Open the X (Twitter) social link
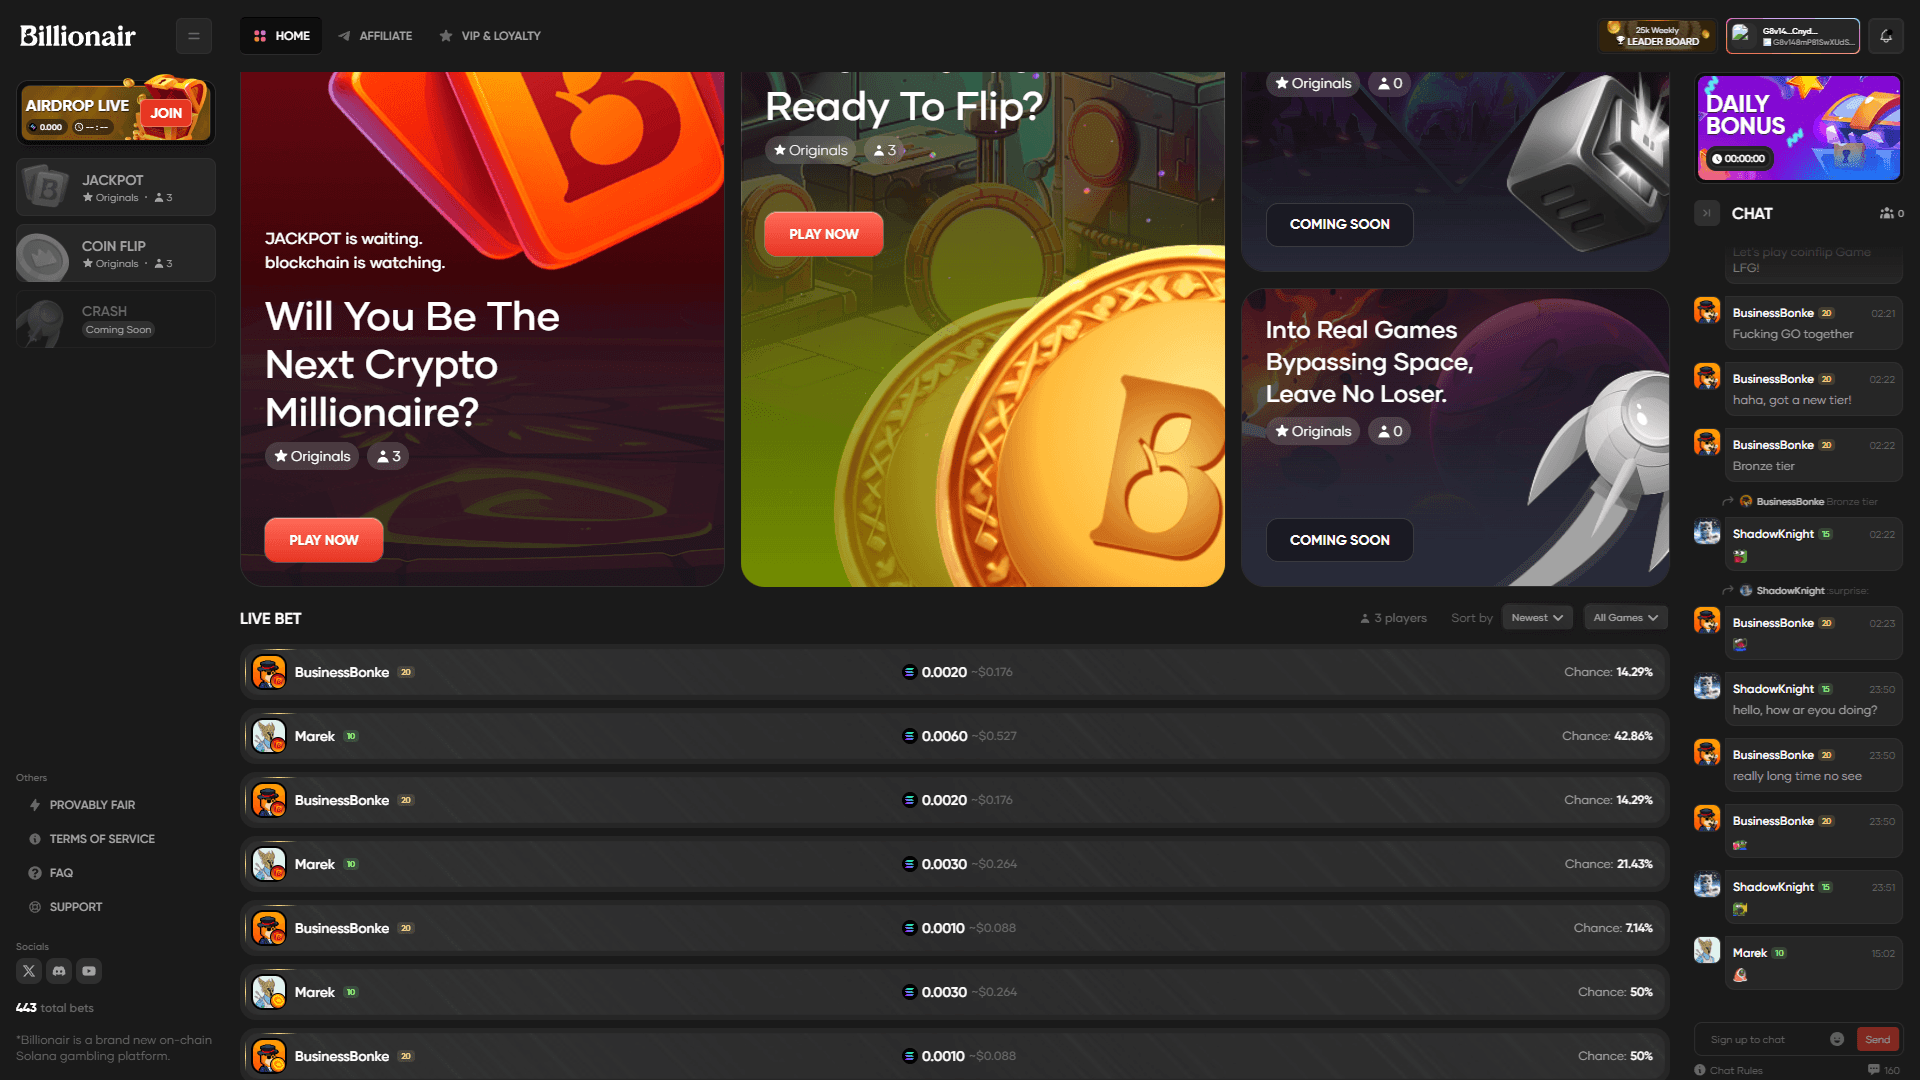Viewport: 1920px width, 1080px height. [x=29, y=971]
